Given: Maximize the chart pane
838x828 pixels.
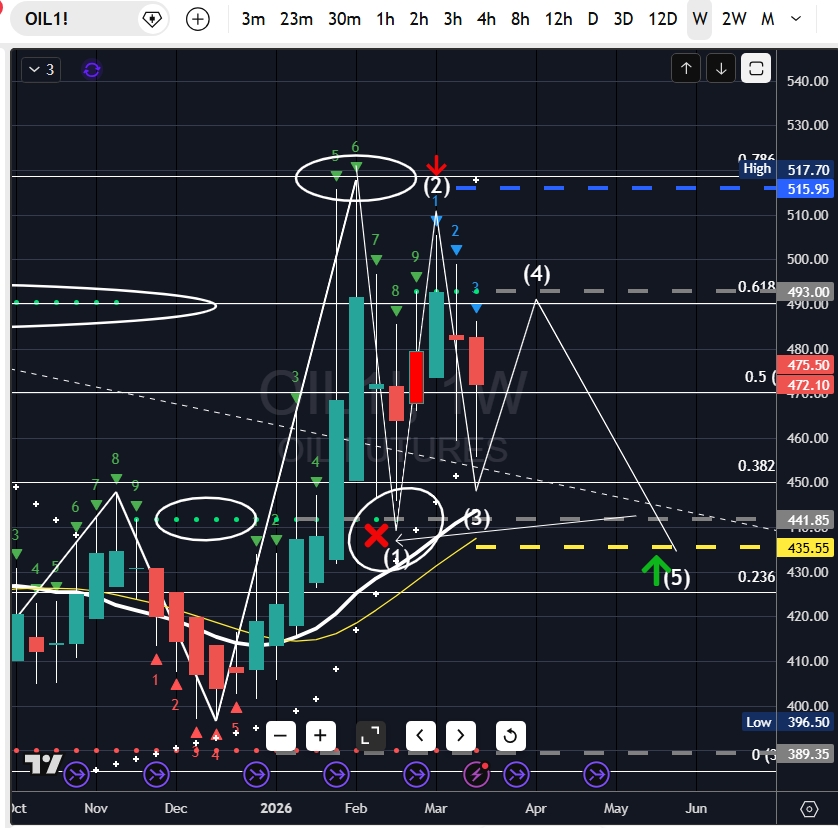Looking at the screenshot, I should pyautogui.click(x=756, y=68).
